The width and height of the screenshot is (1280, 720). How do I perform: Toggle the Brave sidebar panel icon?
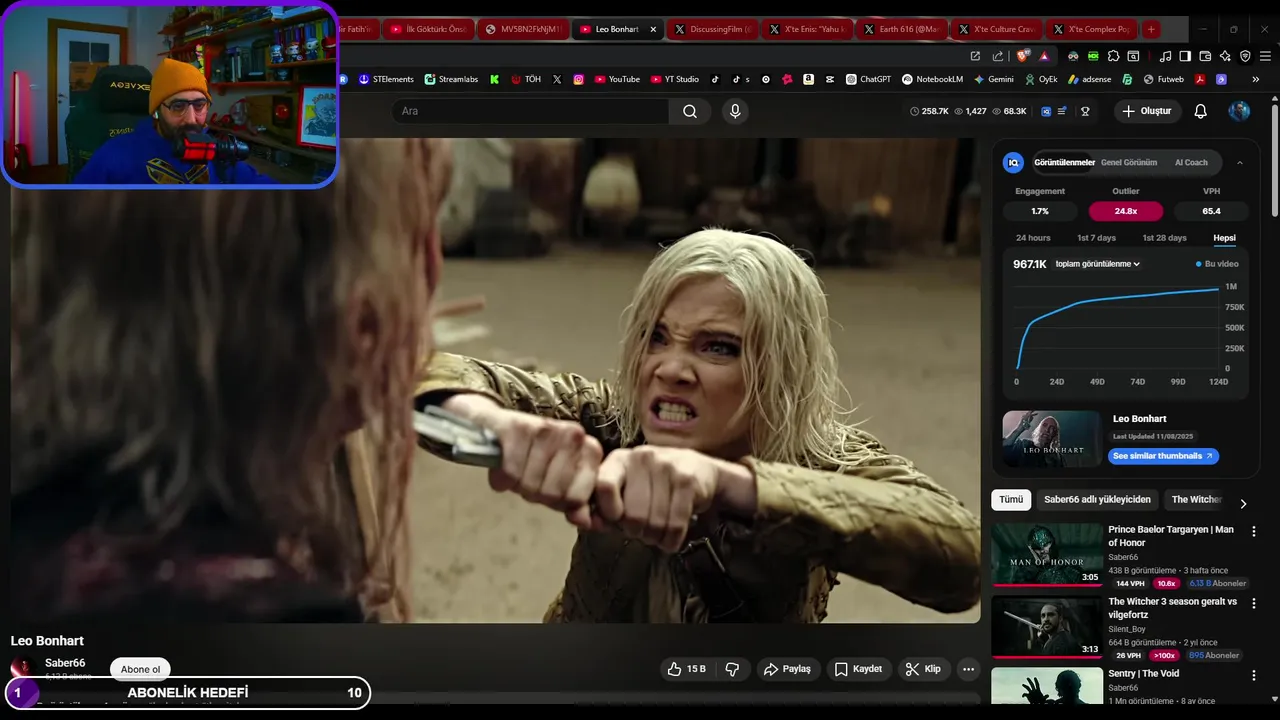click(x=1185, y=56)
